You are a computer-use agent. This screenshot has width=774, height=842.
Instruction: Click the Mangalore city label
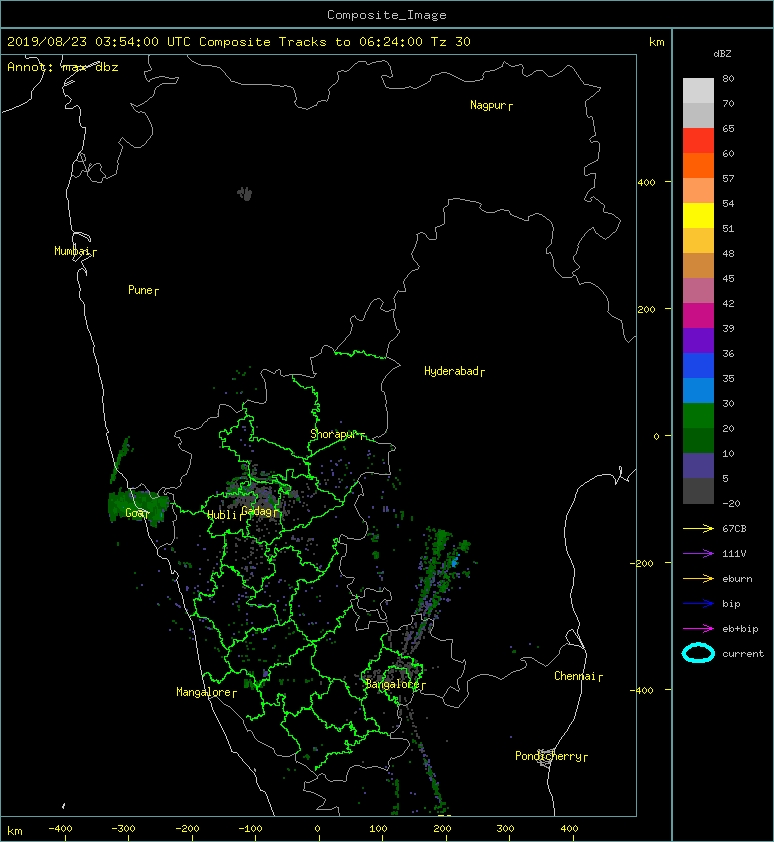(204, 692)
